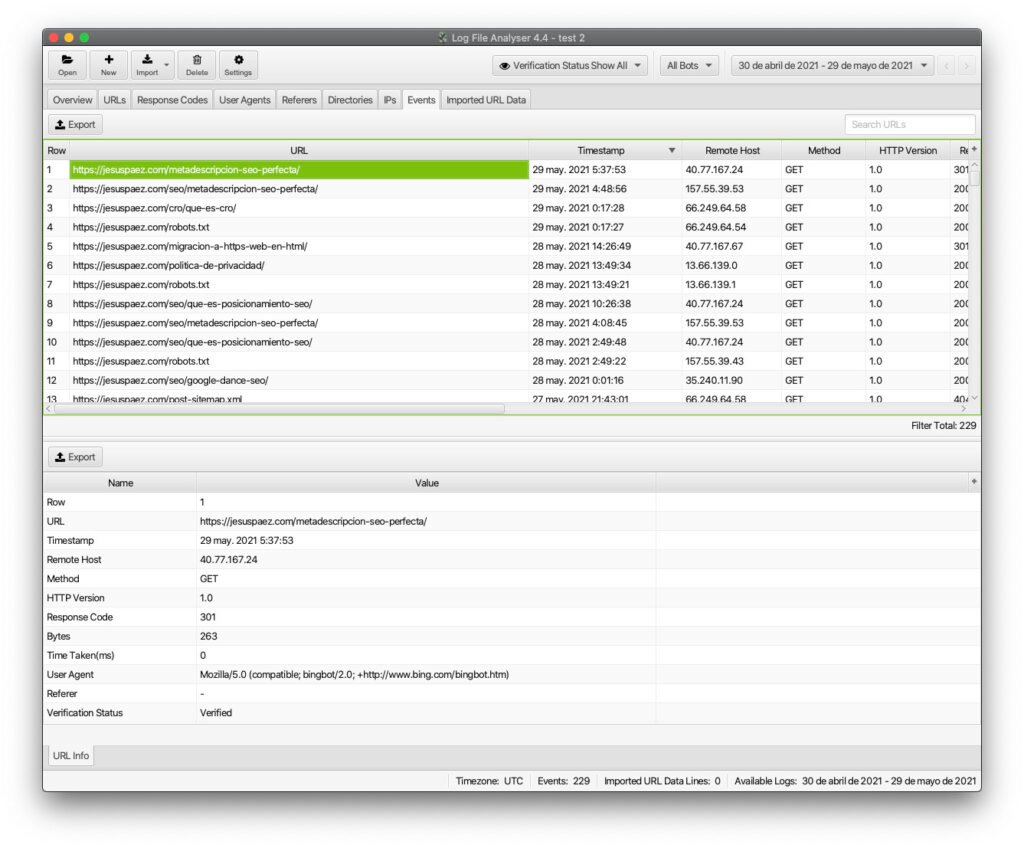Open the User Agents tab

pos(244,100)
